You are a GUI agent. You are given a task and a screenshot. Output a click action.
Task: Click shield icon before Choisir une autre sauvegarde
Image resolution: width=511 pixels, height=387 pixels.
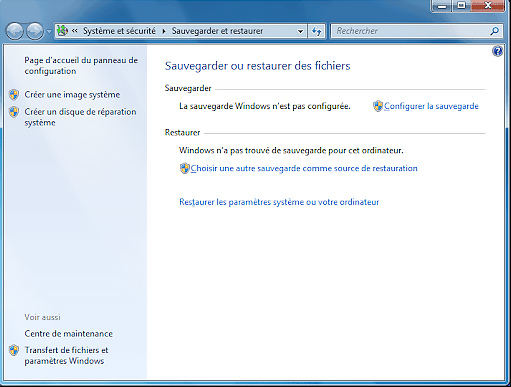pyautogui.click(x=184, y=168)
